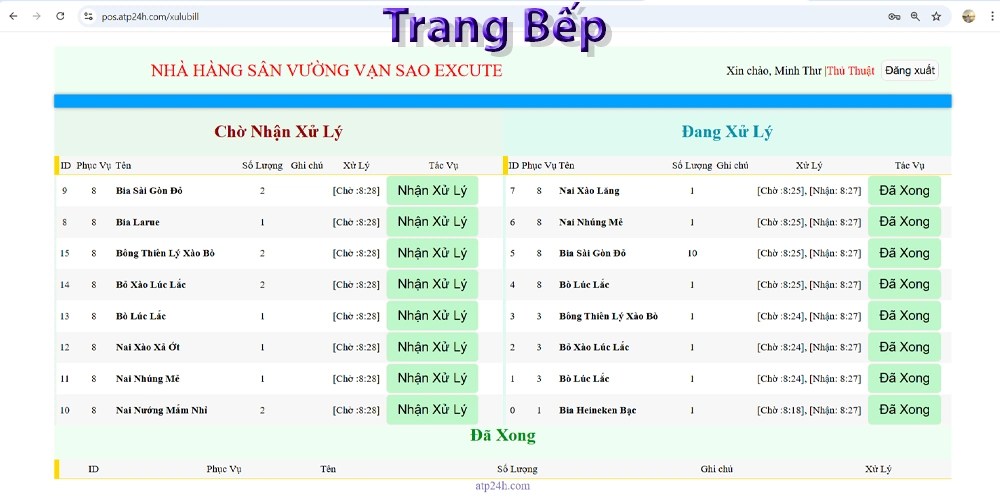Accept order ID 15 Bông Thiên Lý Xào Bò

pos(432,253)
